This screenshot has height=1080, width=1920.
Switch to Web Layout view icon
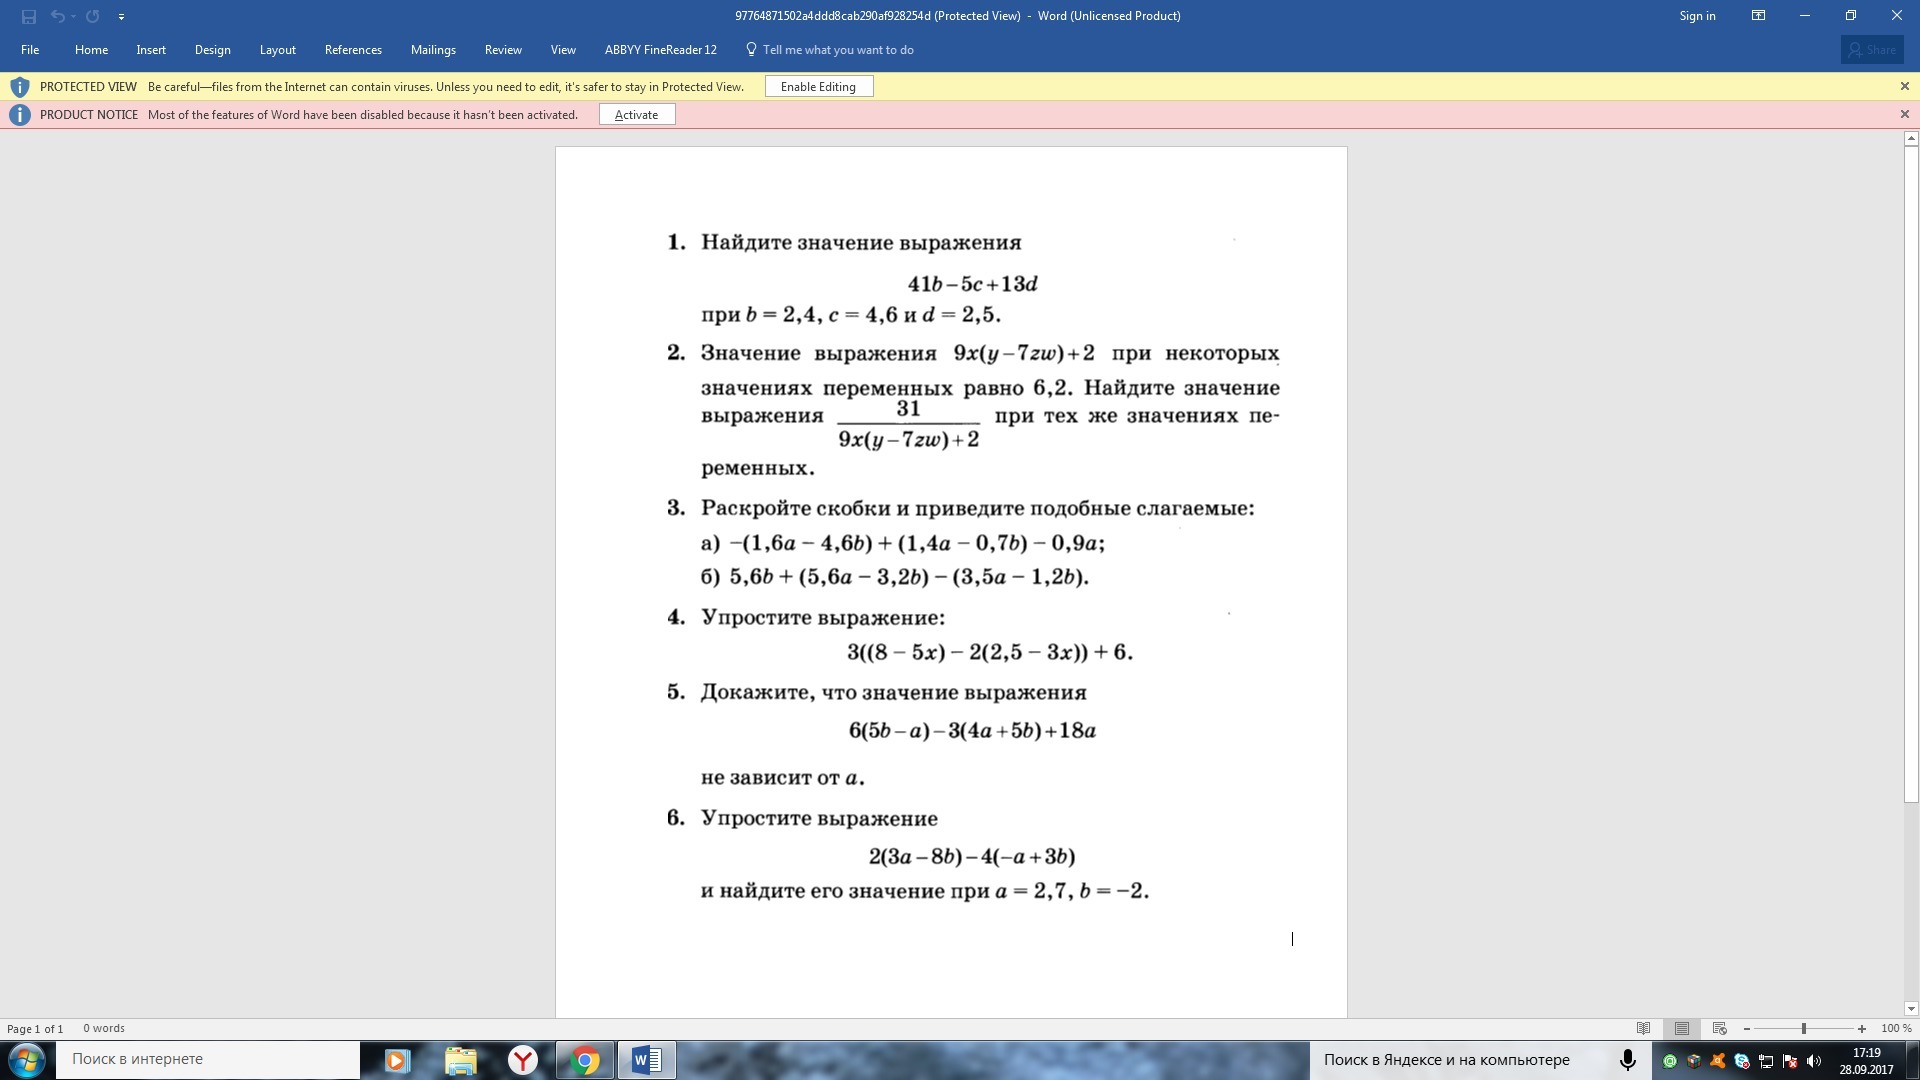(1720, 1028)
